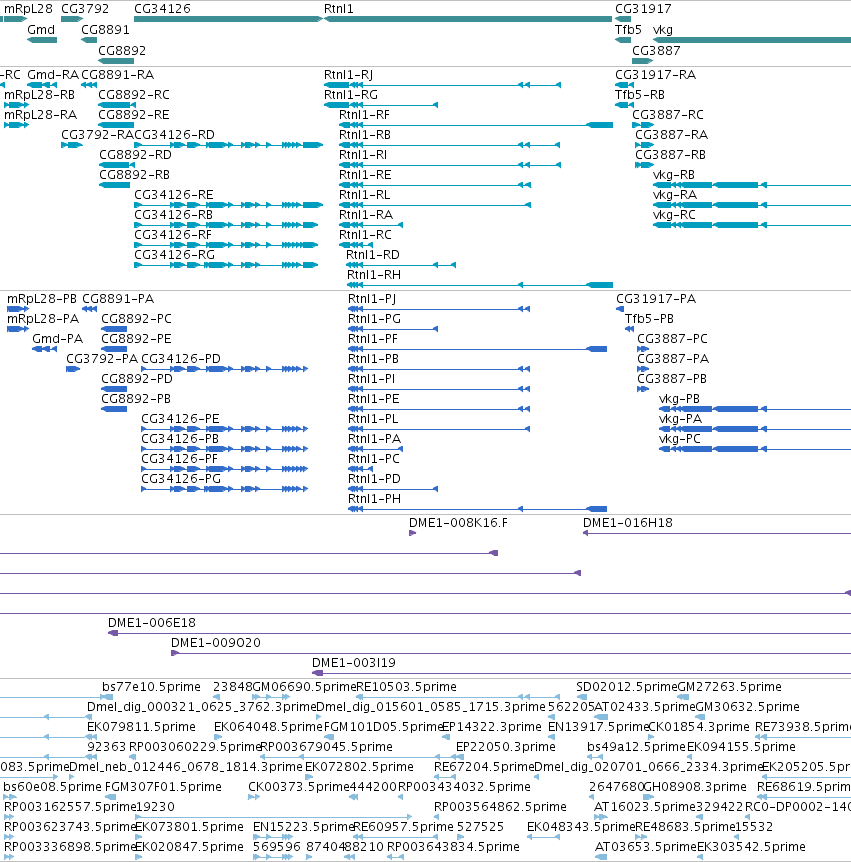Select EST CK00373.5prime
851x862 pixels.
click(299, 787)
